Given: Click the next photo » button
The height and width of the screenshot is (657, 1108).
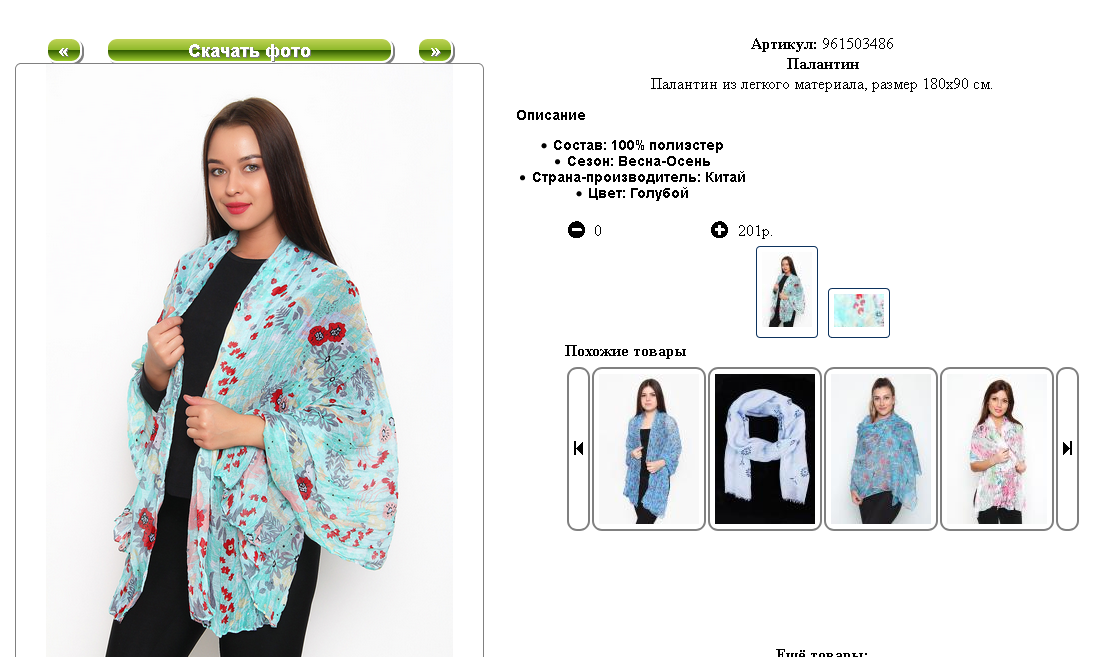Looking at the screenshot, I should (x=435, y=51).
